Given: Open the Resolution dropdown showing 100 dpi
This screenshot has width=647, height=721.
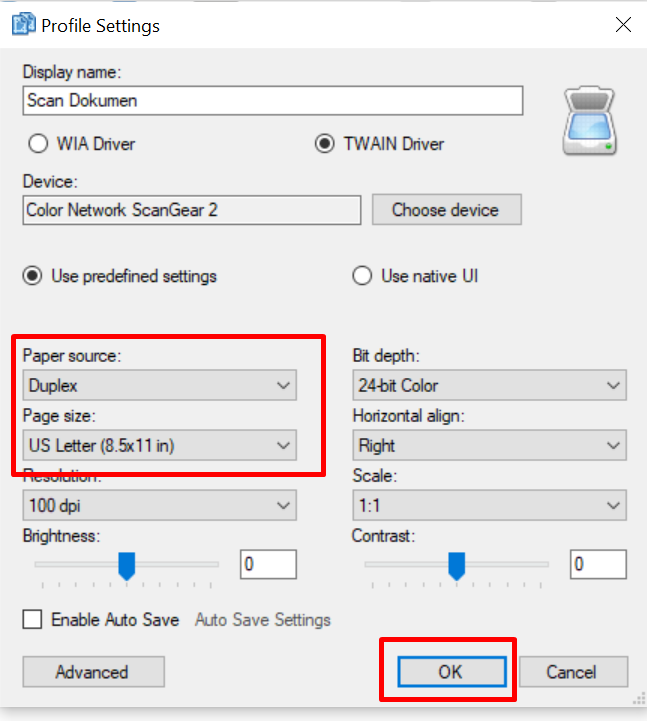Looking at the screenshot, I should tap(159, 506).
